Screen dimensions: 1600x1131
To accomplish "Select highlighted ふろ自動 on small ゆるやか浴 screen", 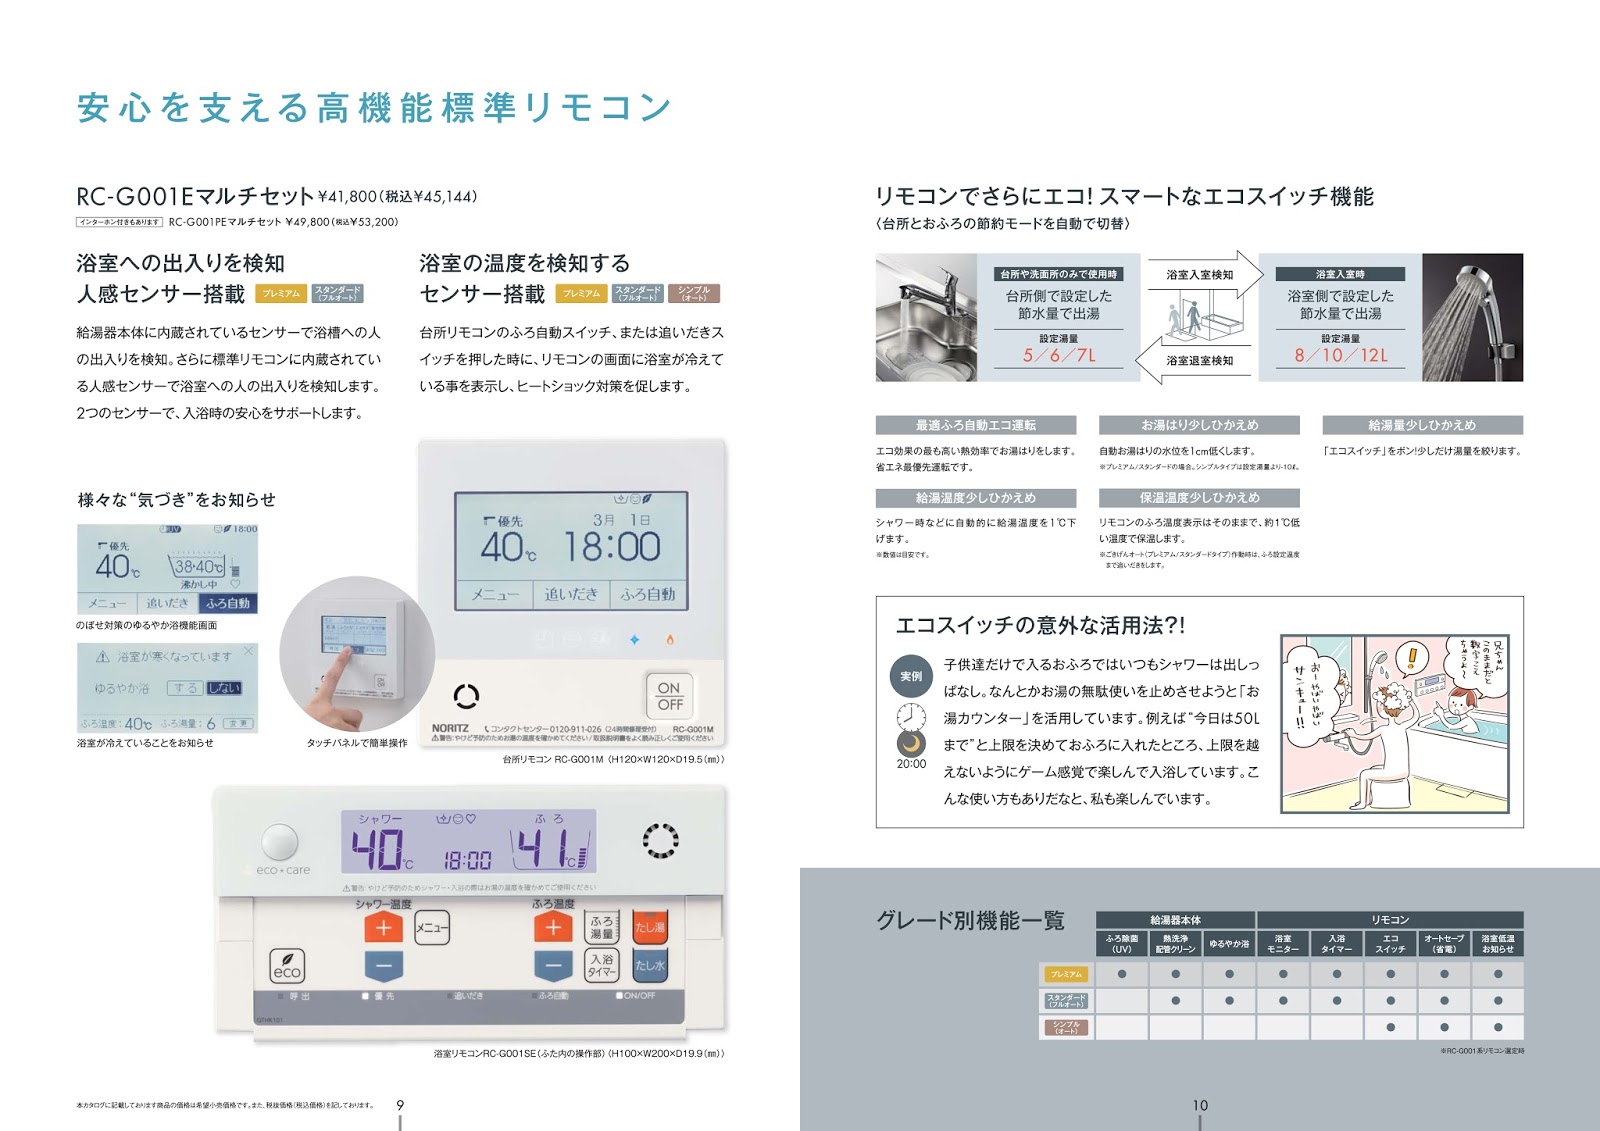I will [228, 603].
